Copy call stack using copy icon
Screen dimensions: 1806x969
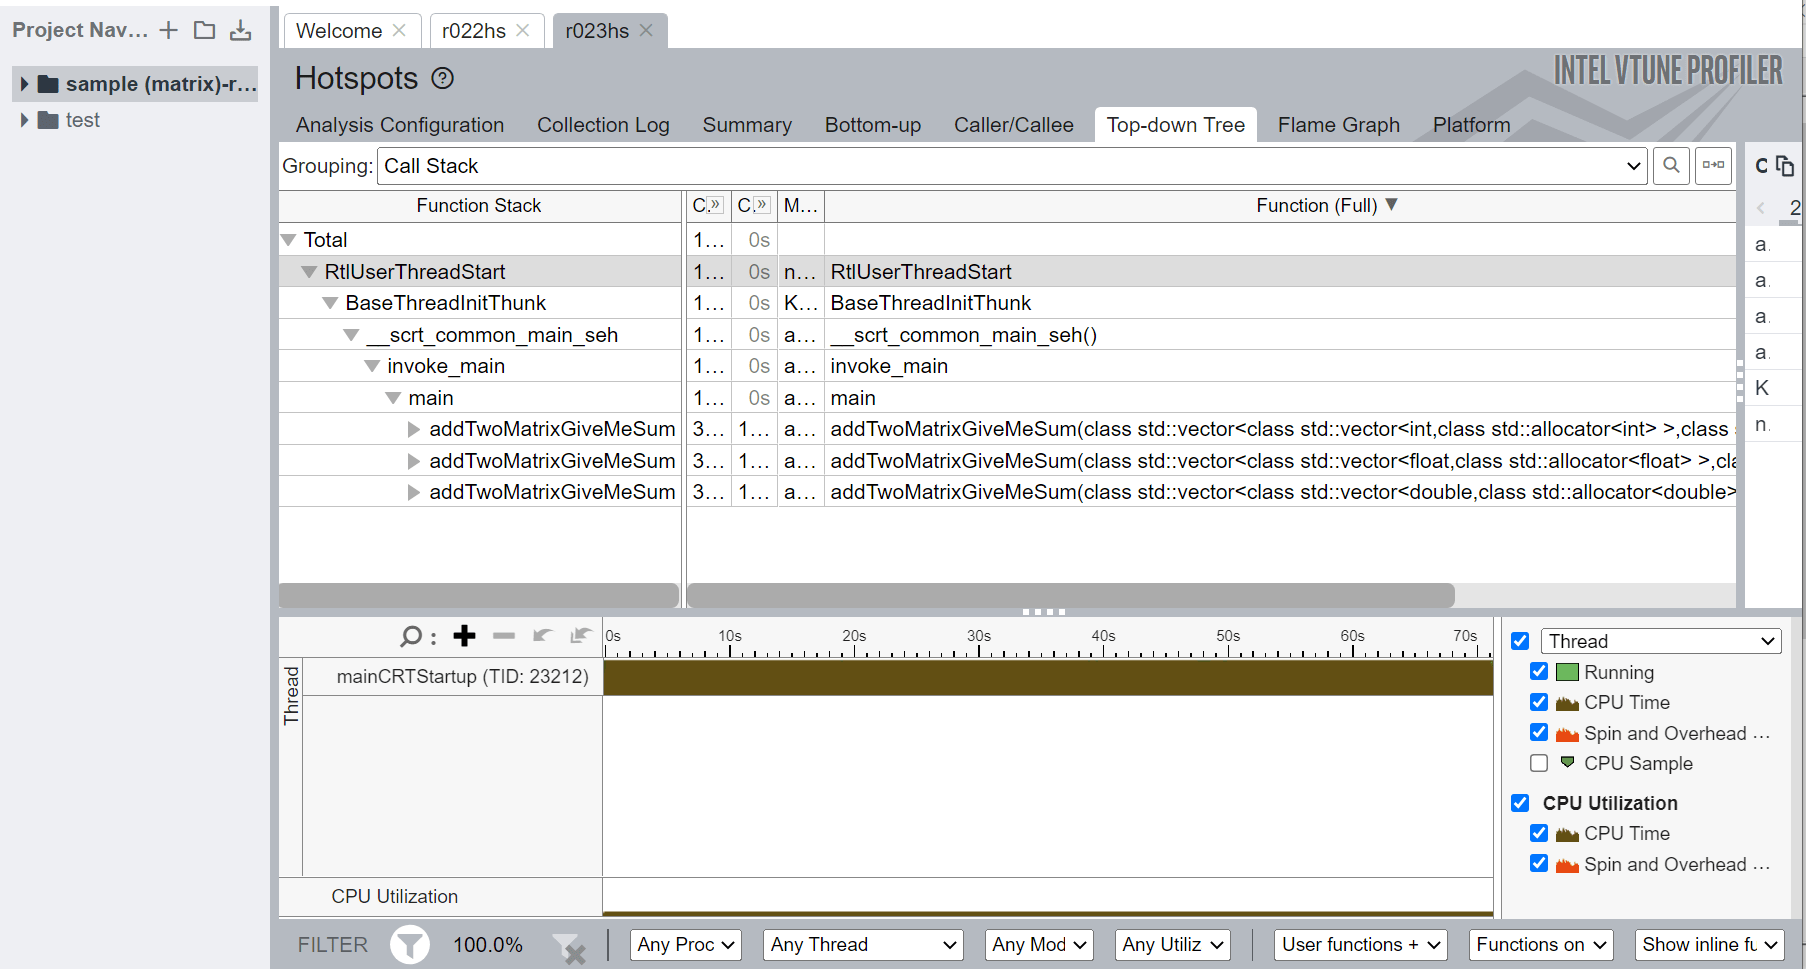(x=1787, y=165)
